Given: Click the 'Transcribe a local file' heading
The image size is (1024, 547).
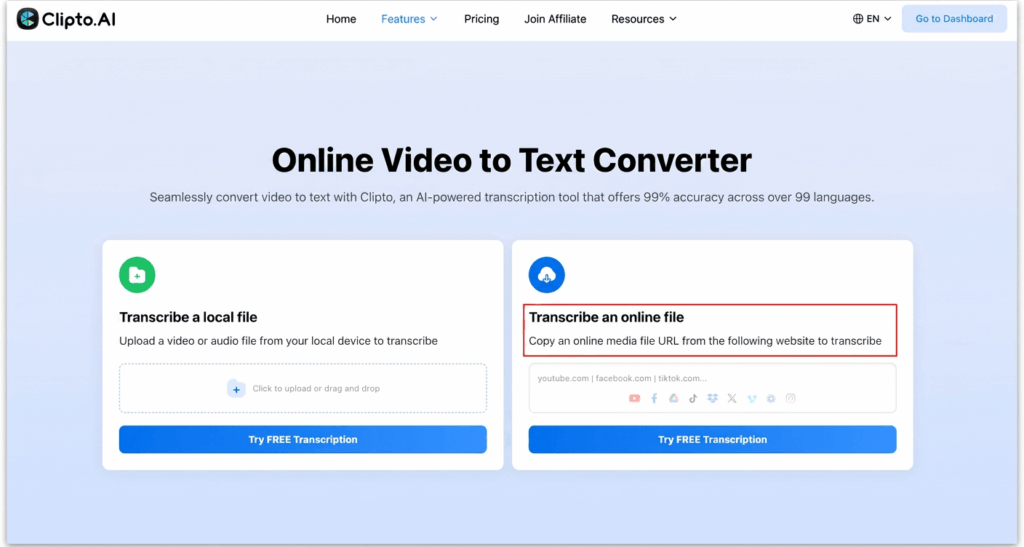Looking at the screenshot, I should [188, 317].
